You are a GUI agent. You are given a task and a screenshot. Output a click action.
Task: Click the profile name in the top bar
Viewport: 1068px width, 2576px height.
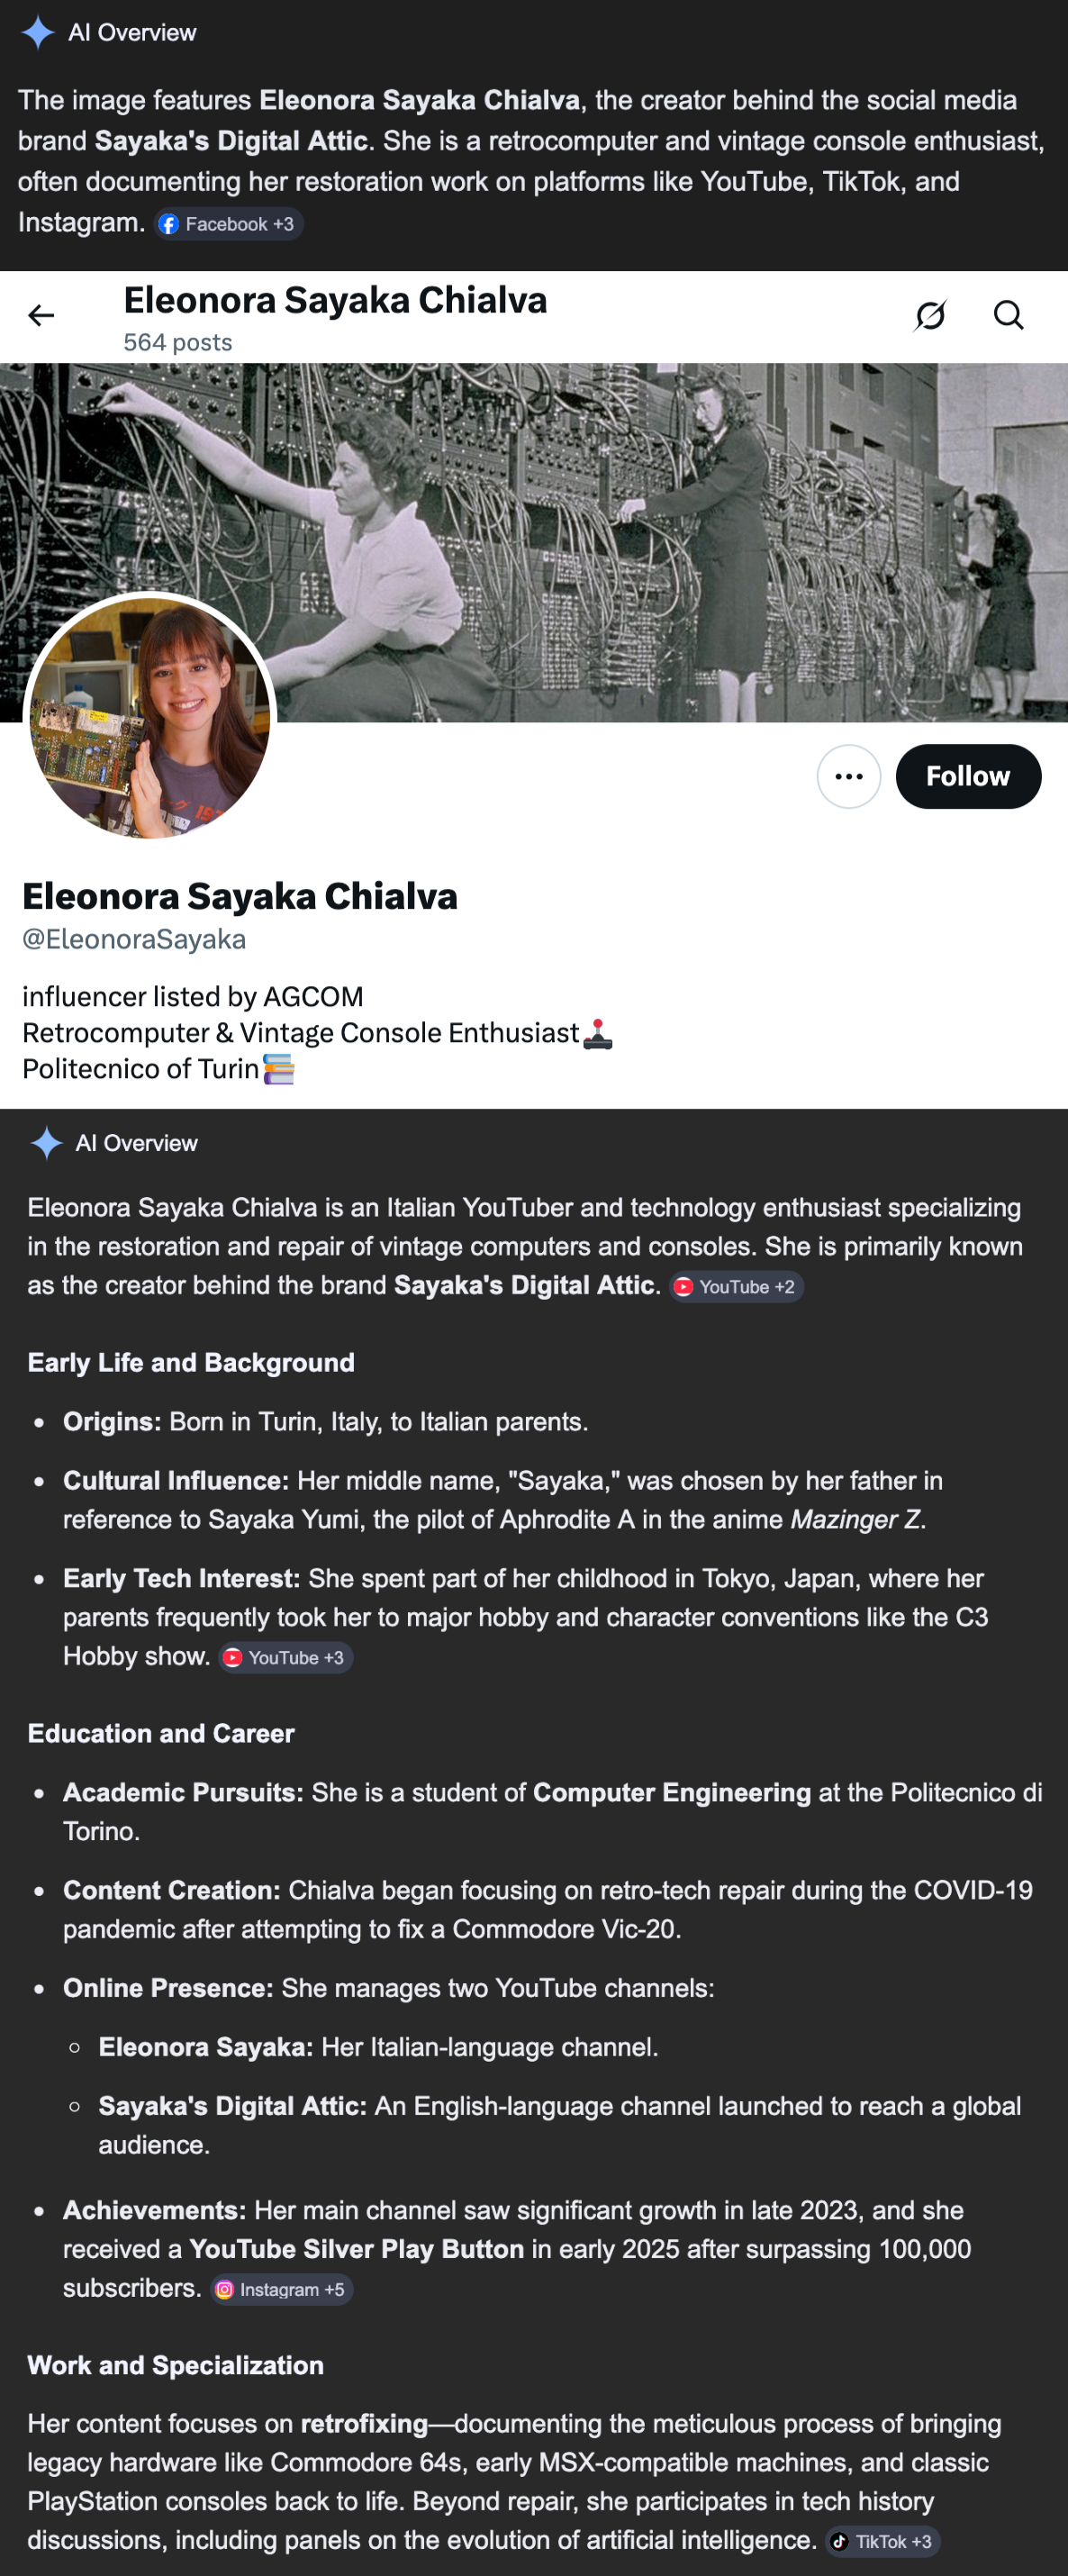pyautogui.click(x=335, y=300)
